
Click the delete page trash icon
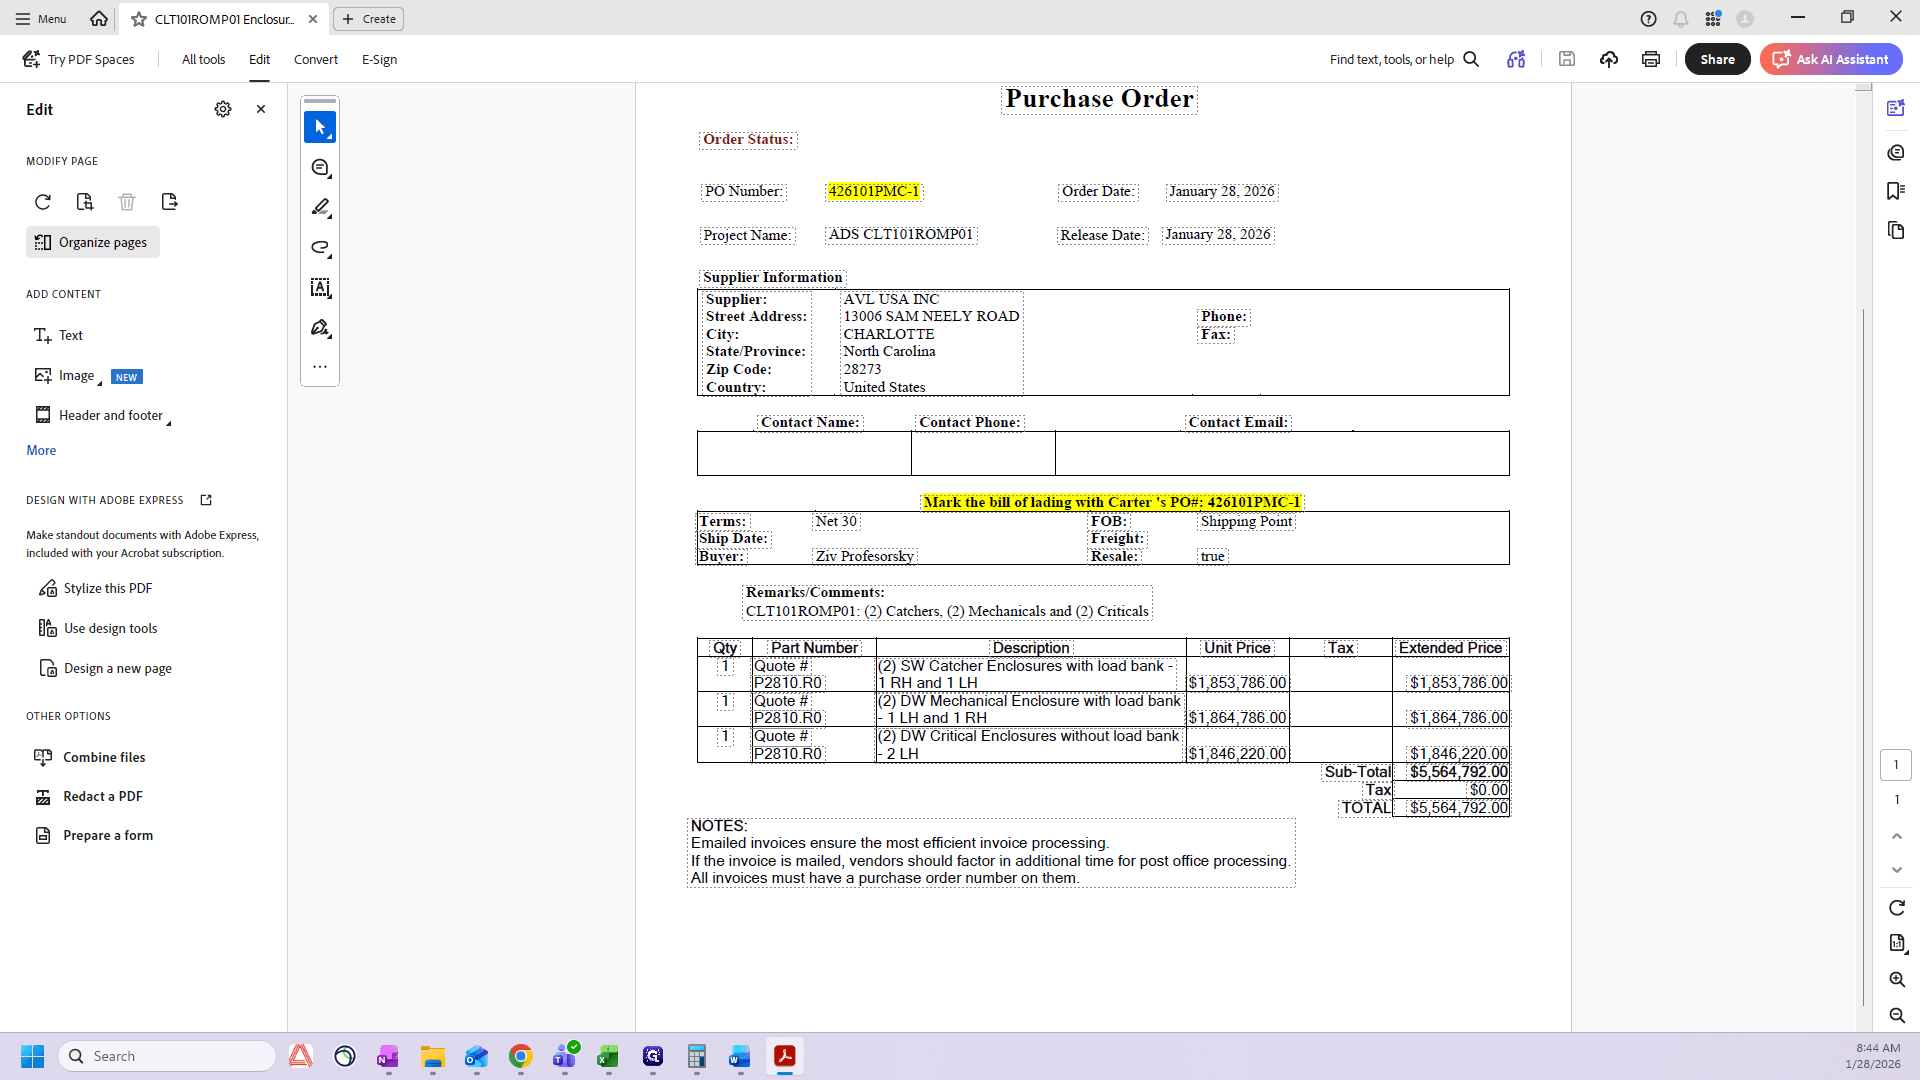(127, 202)
